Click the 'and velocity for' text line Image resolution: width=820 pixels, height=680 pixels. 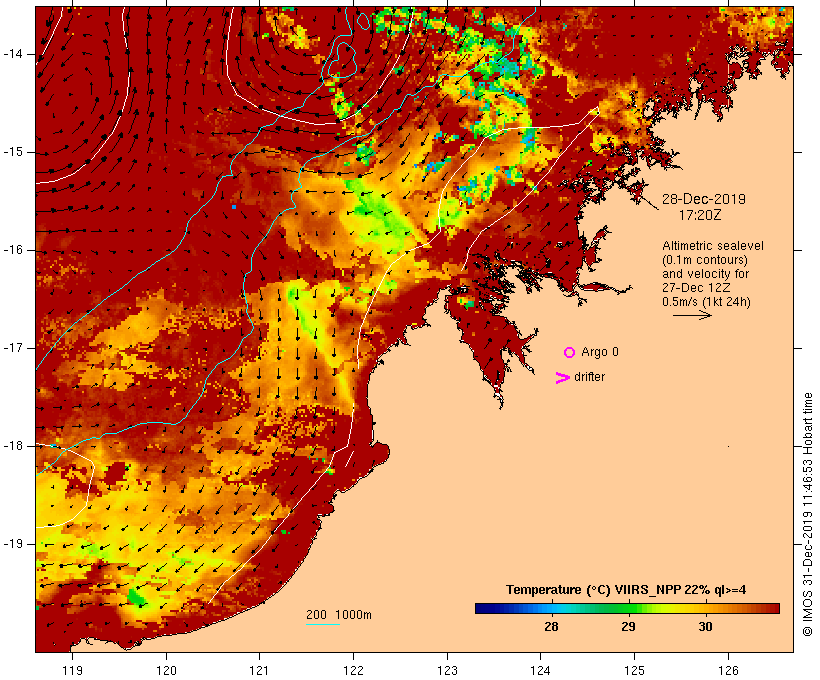pos(705,274)
